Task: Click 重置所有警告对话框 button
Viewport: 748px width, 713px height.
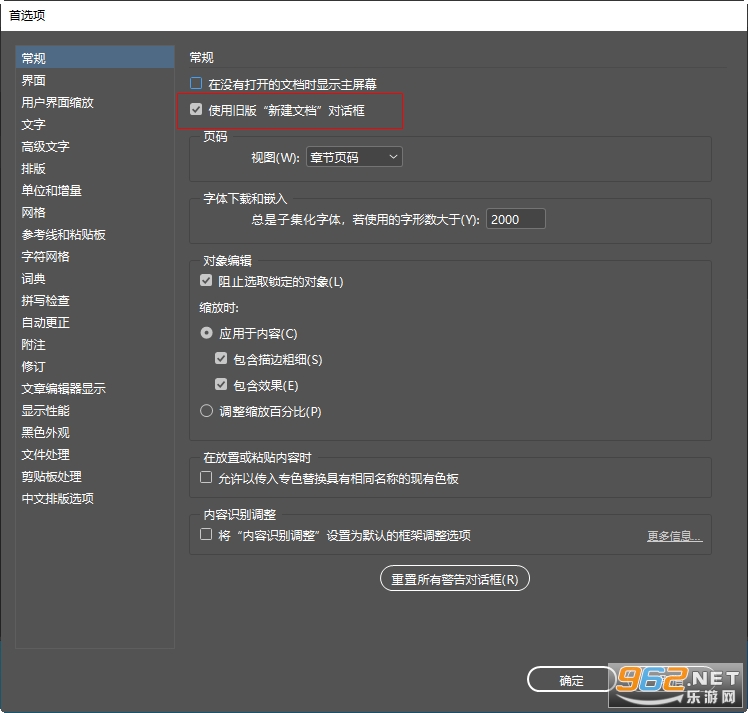Action: [455, 579]
